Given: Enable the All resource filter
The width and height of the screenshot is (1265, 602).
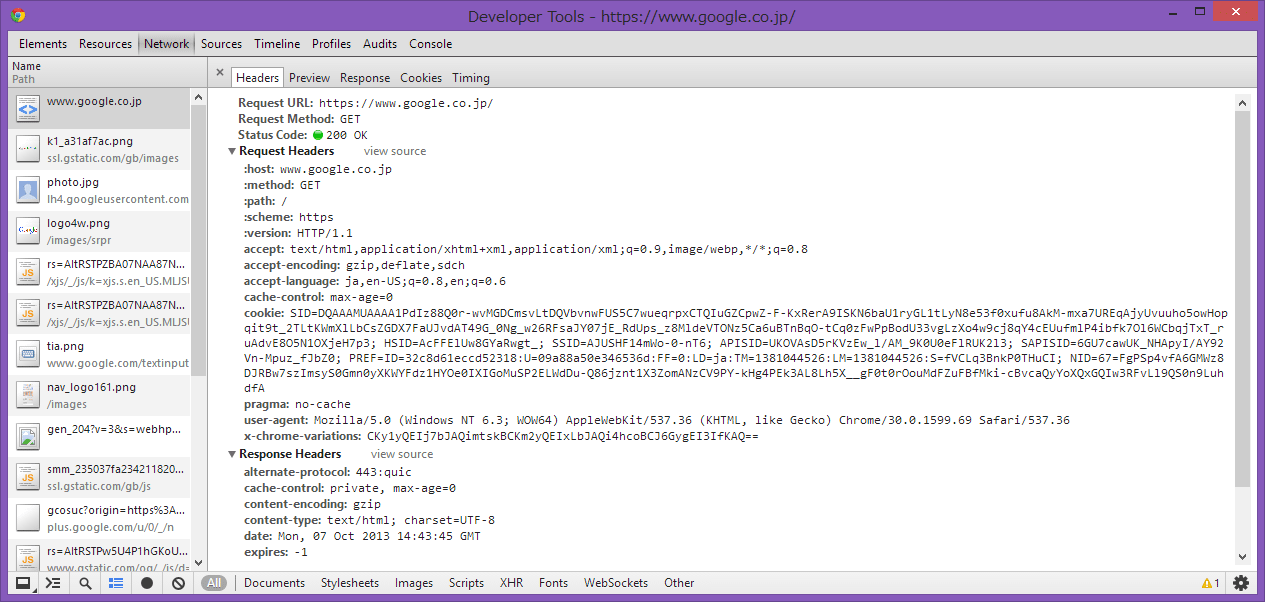Looking at the screenshot, I should [214, 583].
